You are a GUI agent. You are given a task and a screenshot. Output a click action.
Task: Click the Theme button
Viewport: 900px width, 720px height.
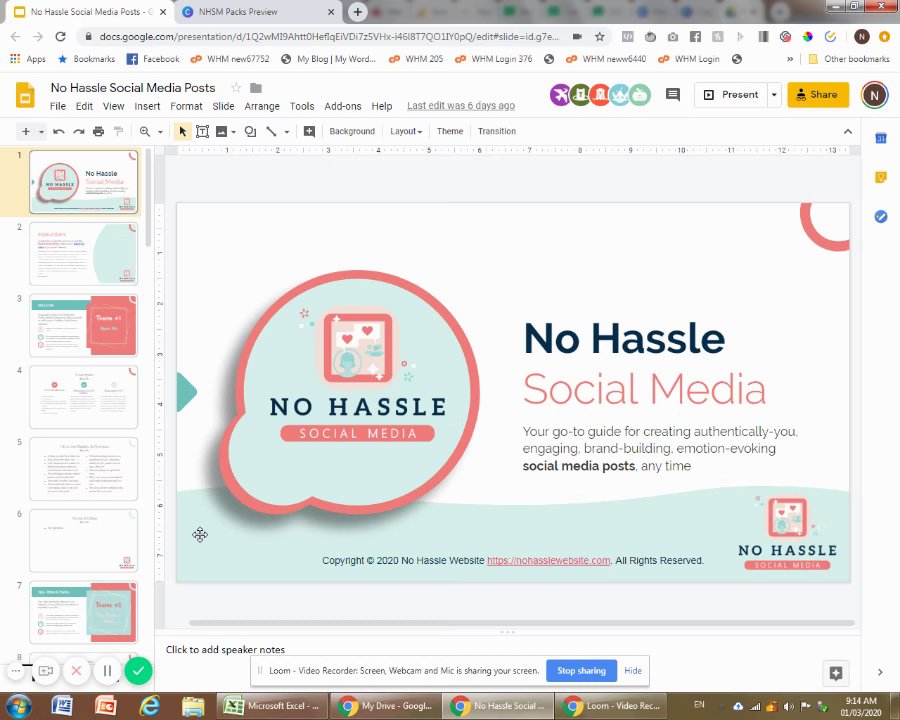click(449, 131)
